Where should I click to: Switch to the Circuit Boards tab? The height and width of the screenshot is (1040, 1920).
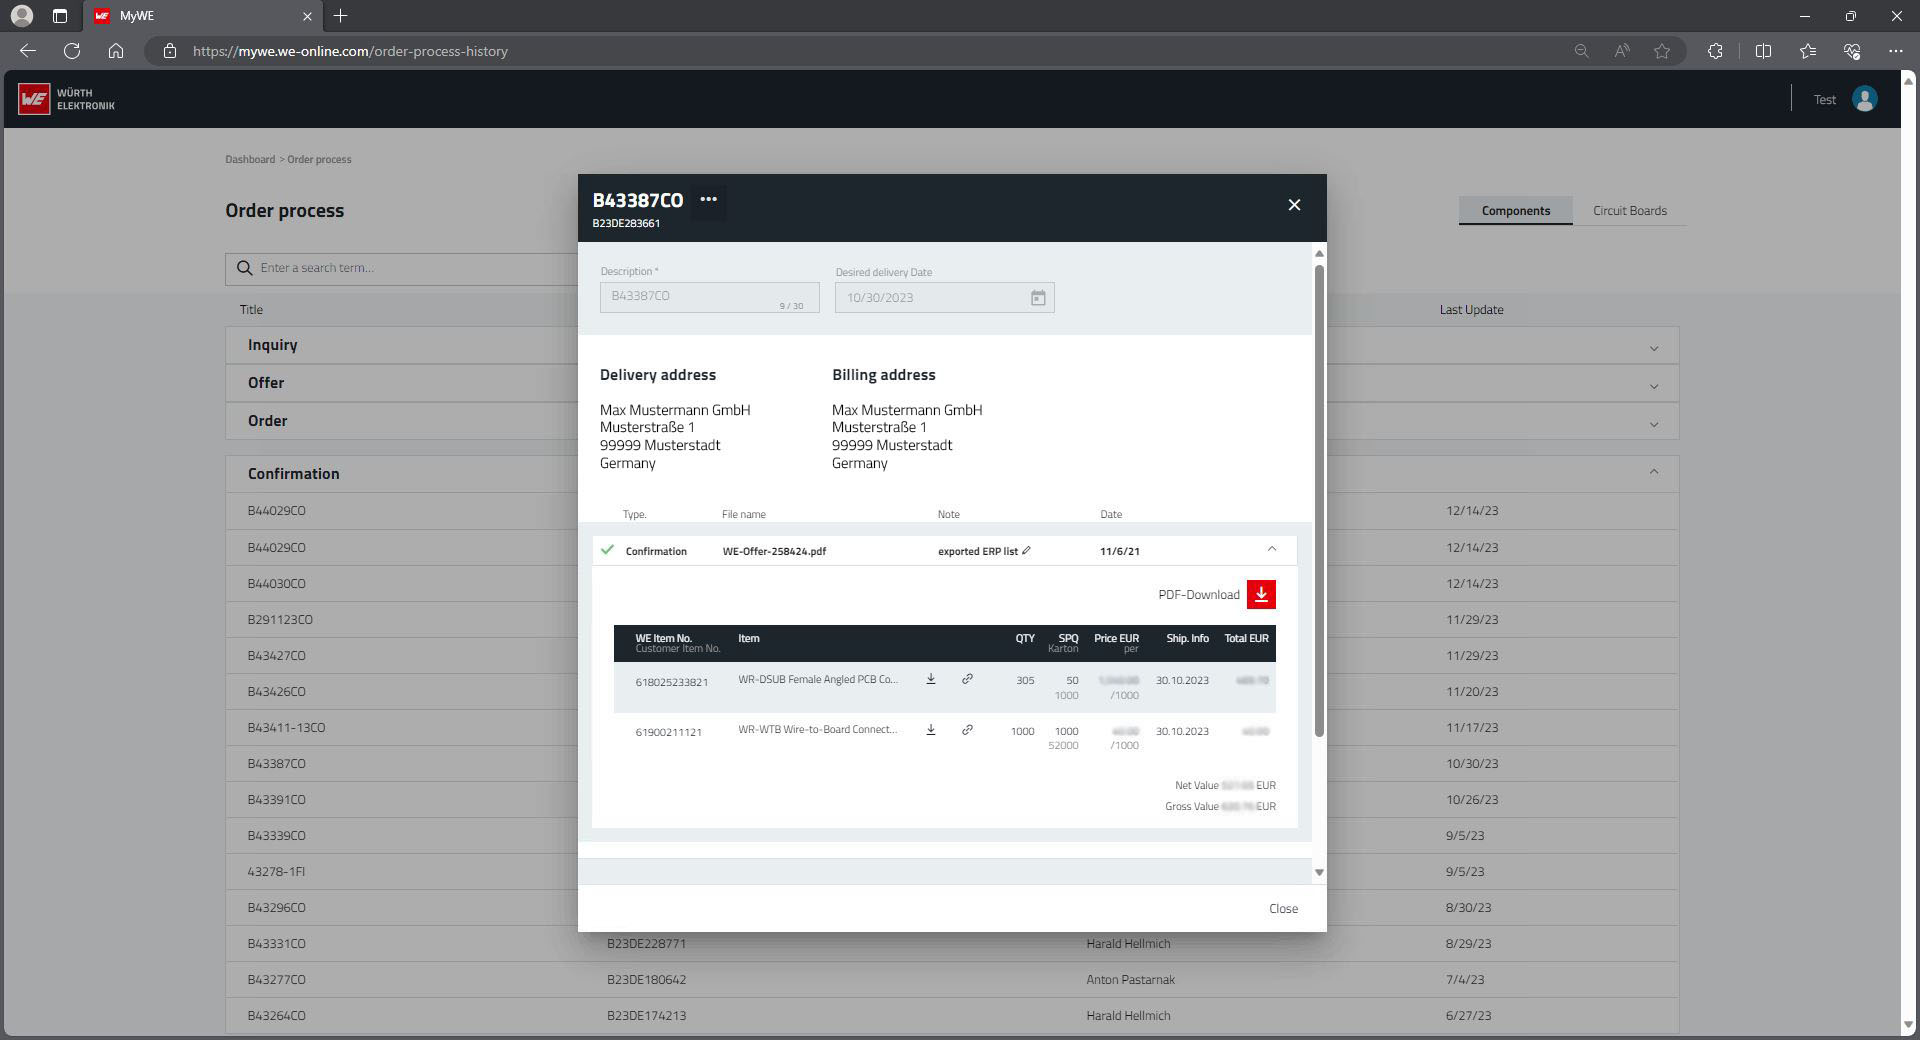[x=1629, y=211]
